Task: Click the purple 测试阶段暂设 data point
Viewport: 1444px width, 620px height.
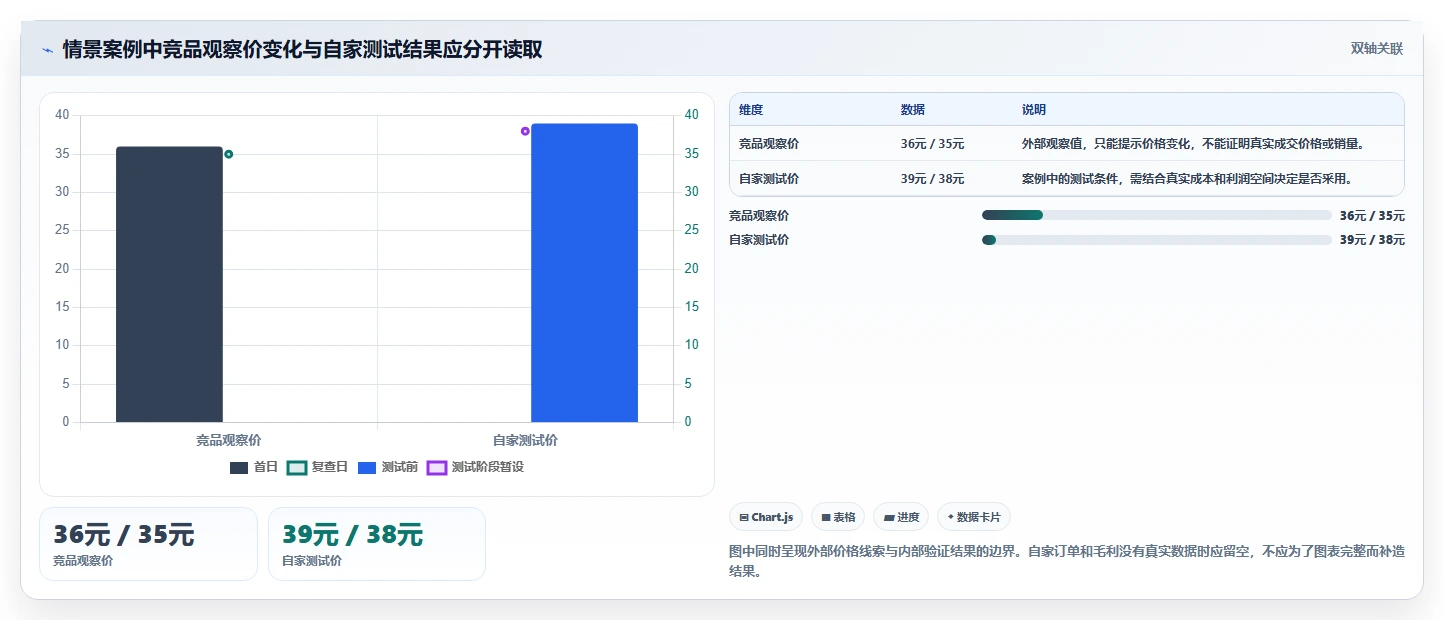Action: click(x=525, y=131)
